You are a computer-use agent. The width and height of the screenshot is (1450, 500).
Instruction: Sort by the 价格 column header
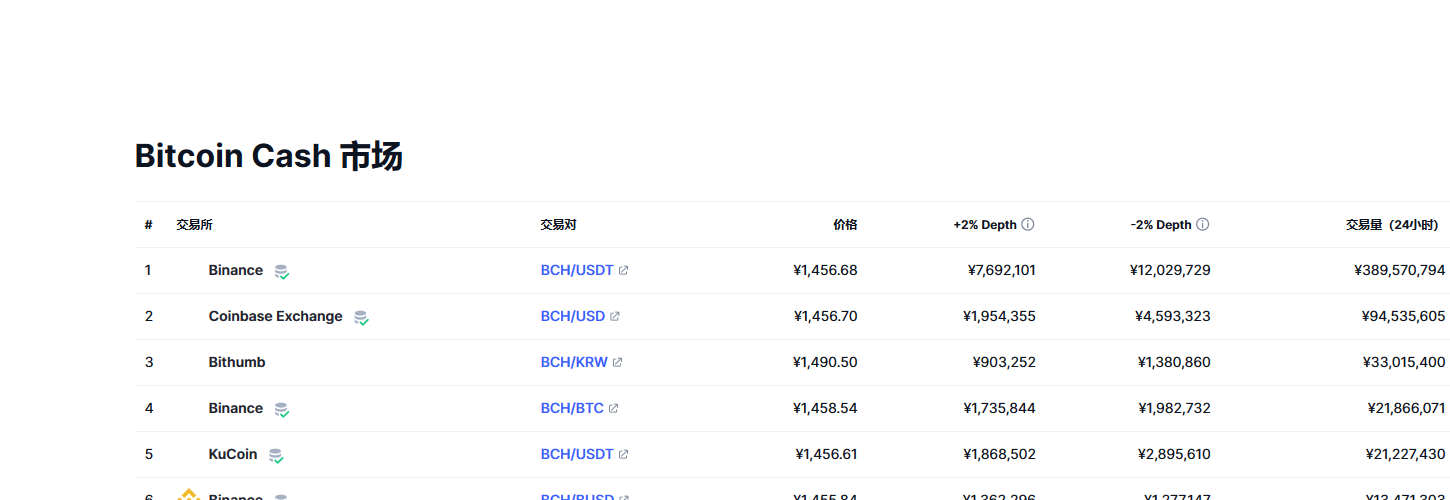point(845,225)
